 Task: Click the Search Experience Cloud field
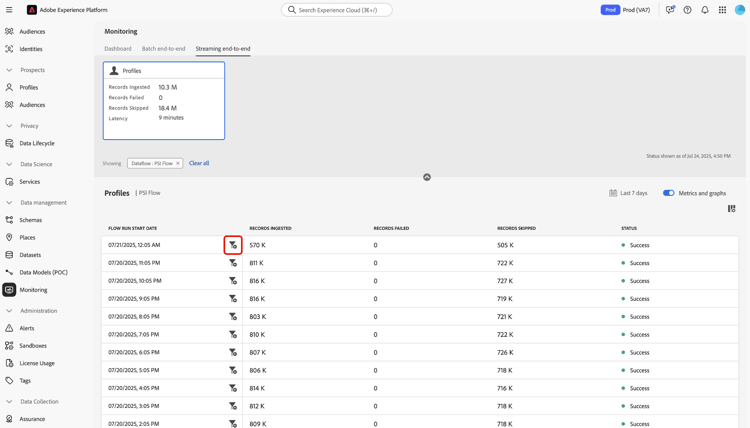pyautogui.click(x=337, y=10)
